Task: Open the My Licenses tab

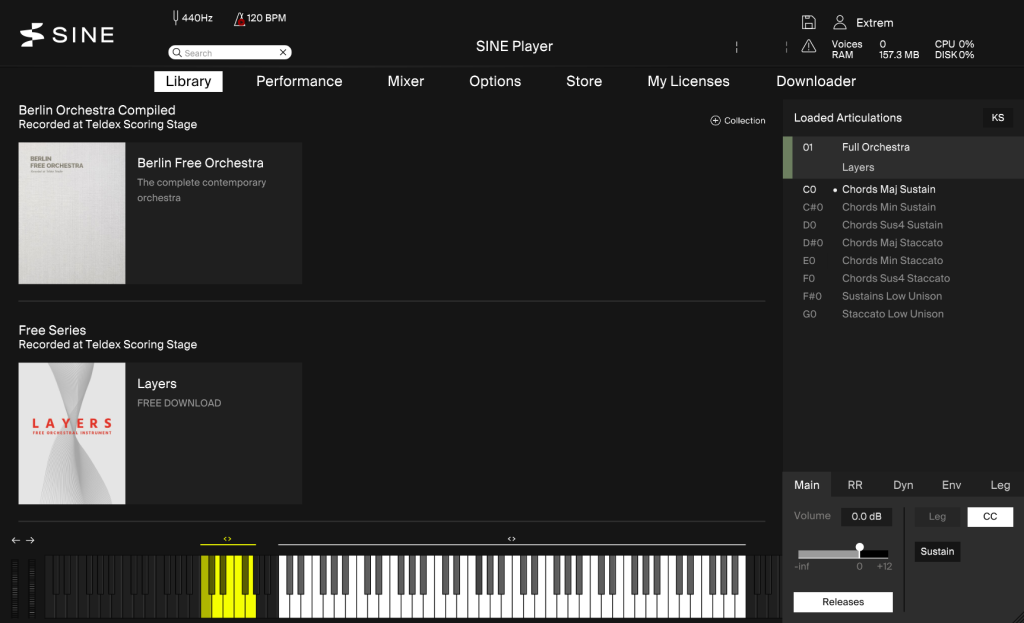Action: 688,81
